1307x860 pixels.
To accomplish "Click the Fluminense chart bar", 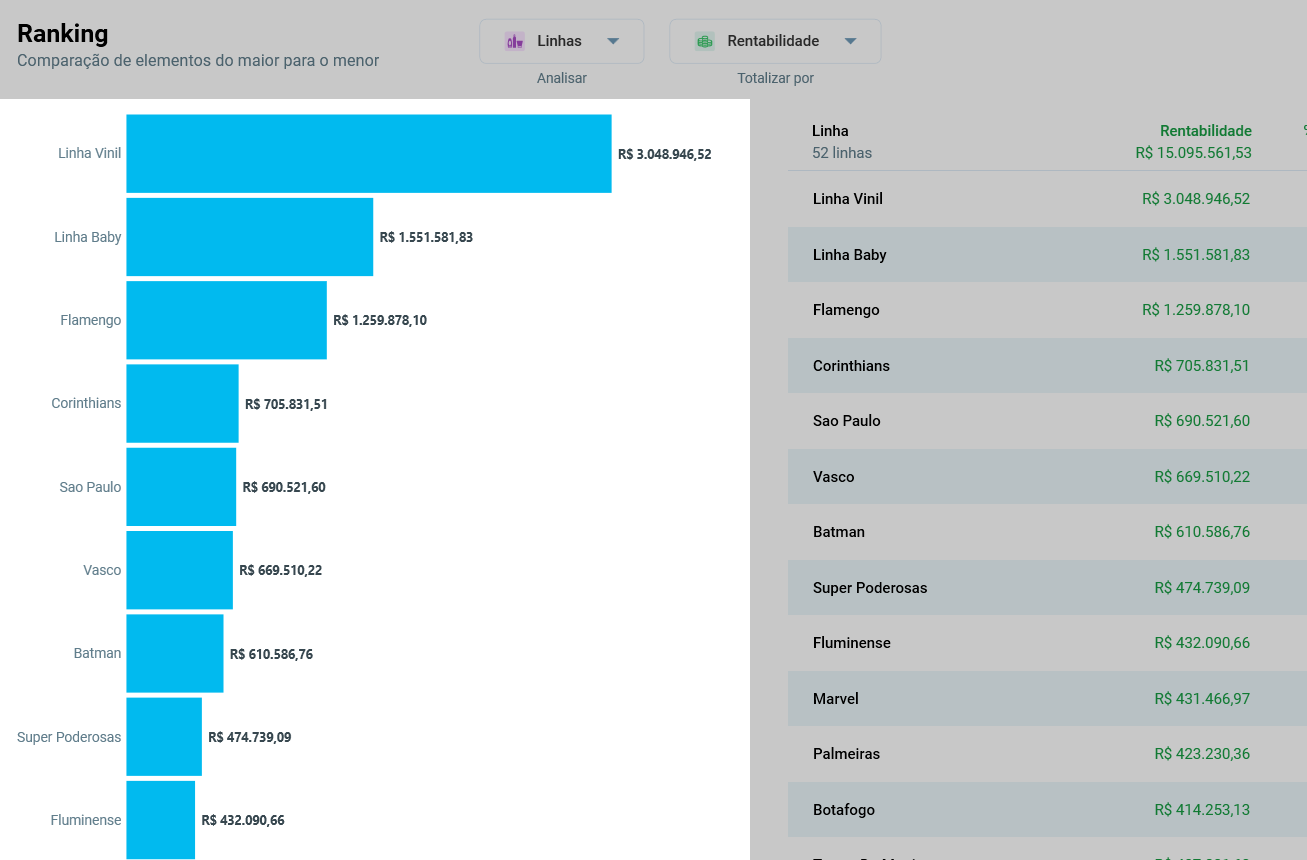I will click(160, 820).
